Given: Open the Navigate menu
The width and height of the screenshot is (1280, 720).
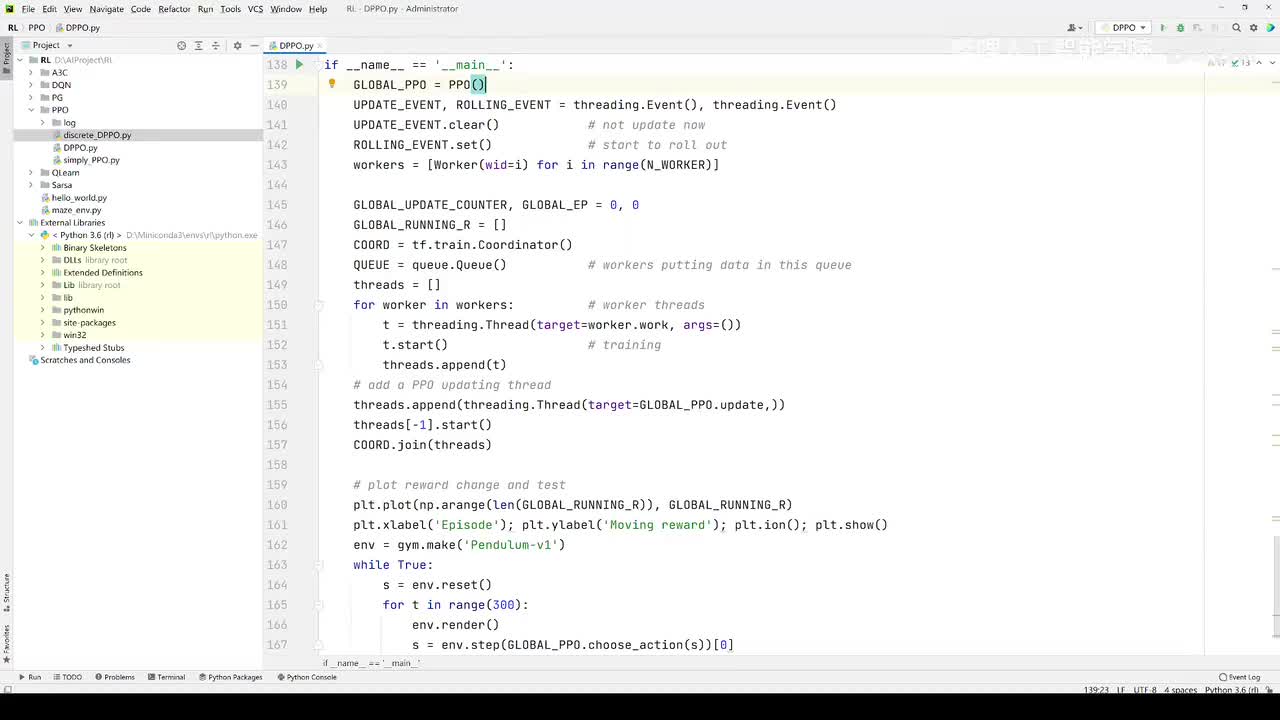Looking at the screenshot, I should pyautogui.click(x=107, y=9).
